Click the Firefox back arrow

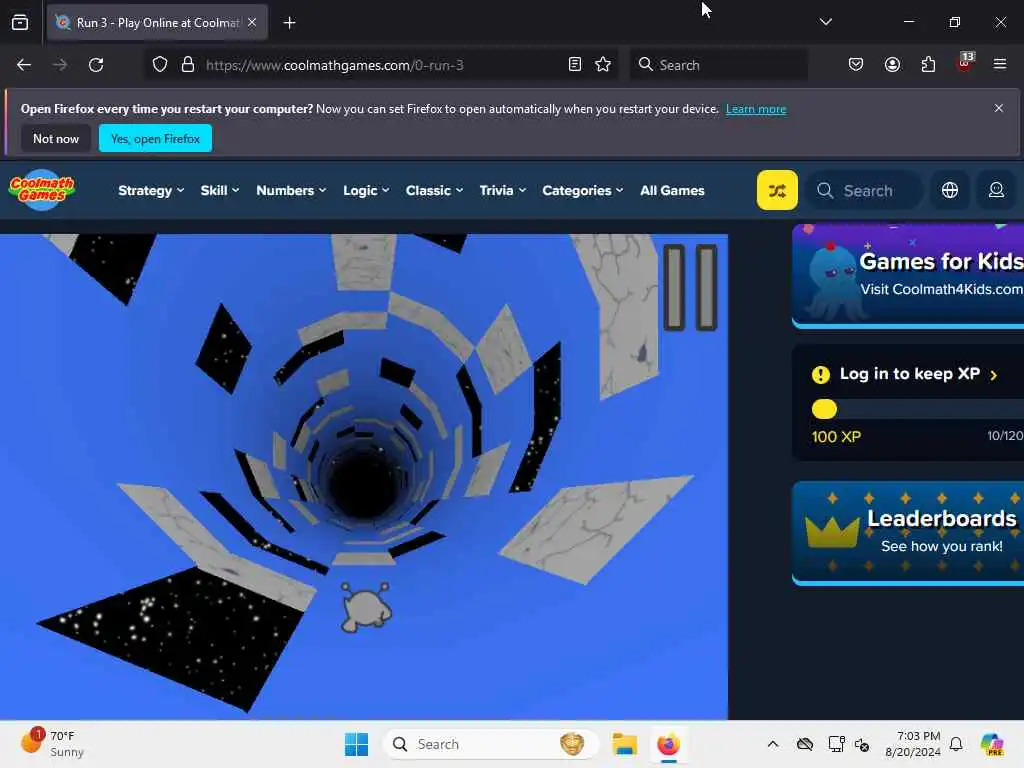pyautogui.click(x=24, y=65)
